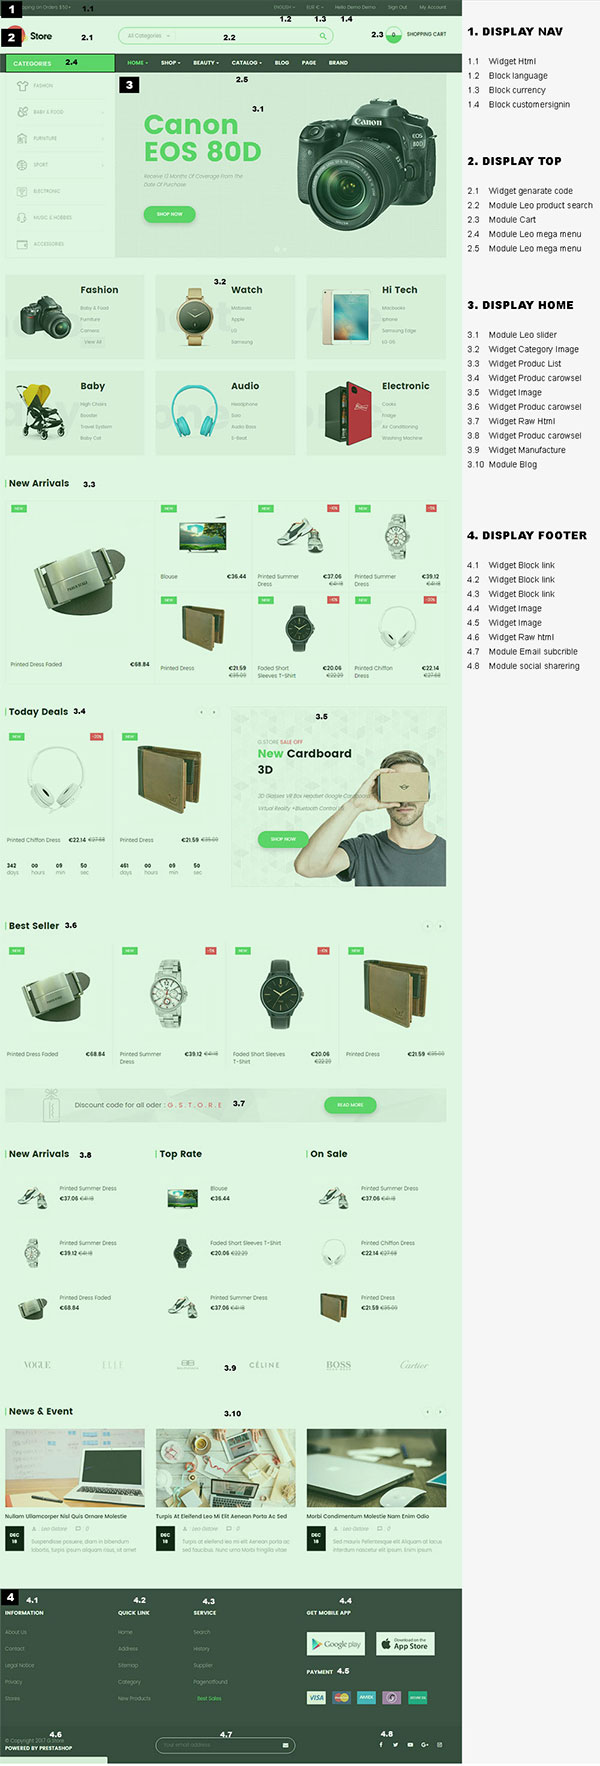Open the Brand menu item

[338, 62]
